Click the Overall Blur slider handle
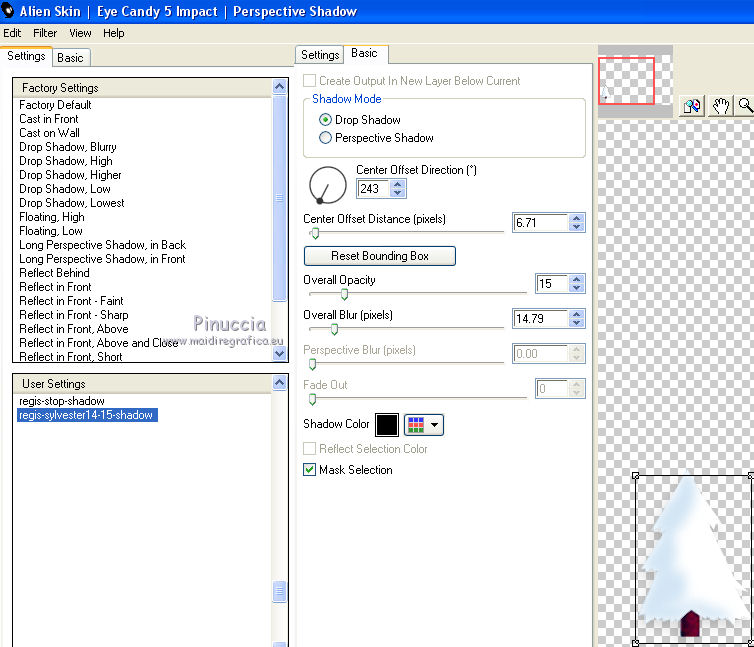The width and height of the screenshot is (754, 647). [334, 330]
